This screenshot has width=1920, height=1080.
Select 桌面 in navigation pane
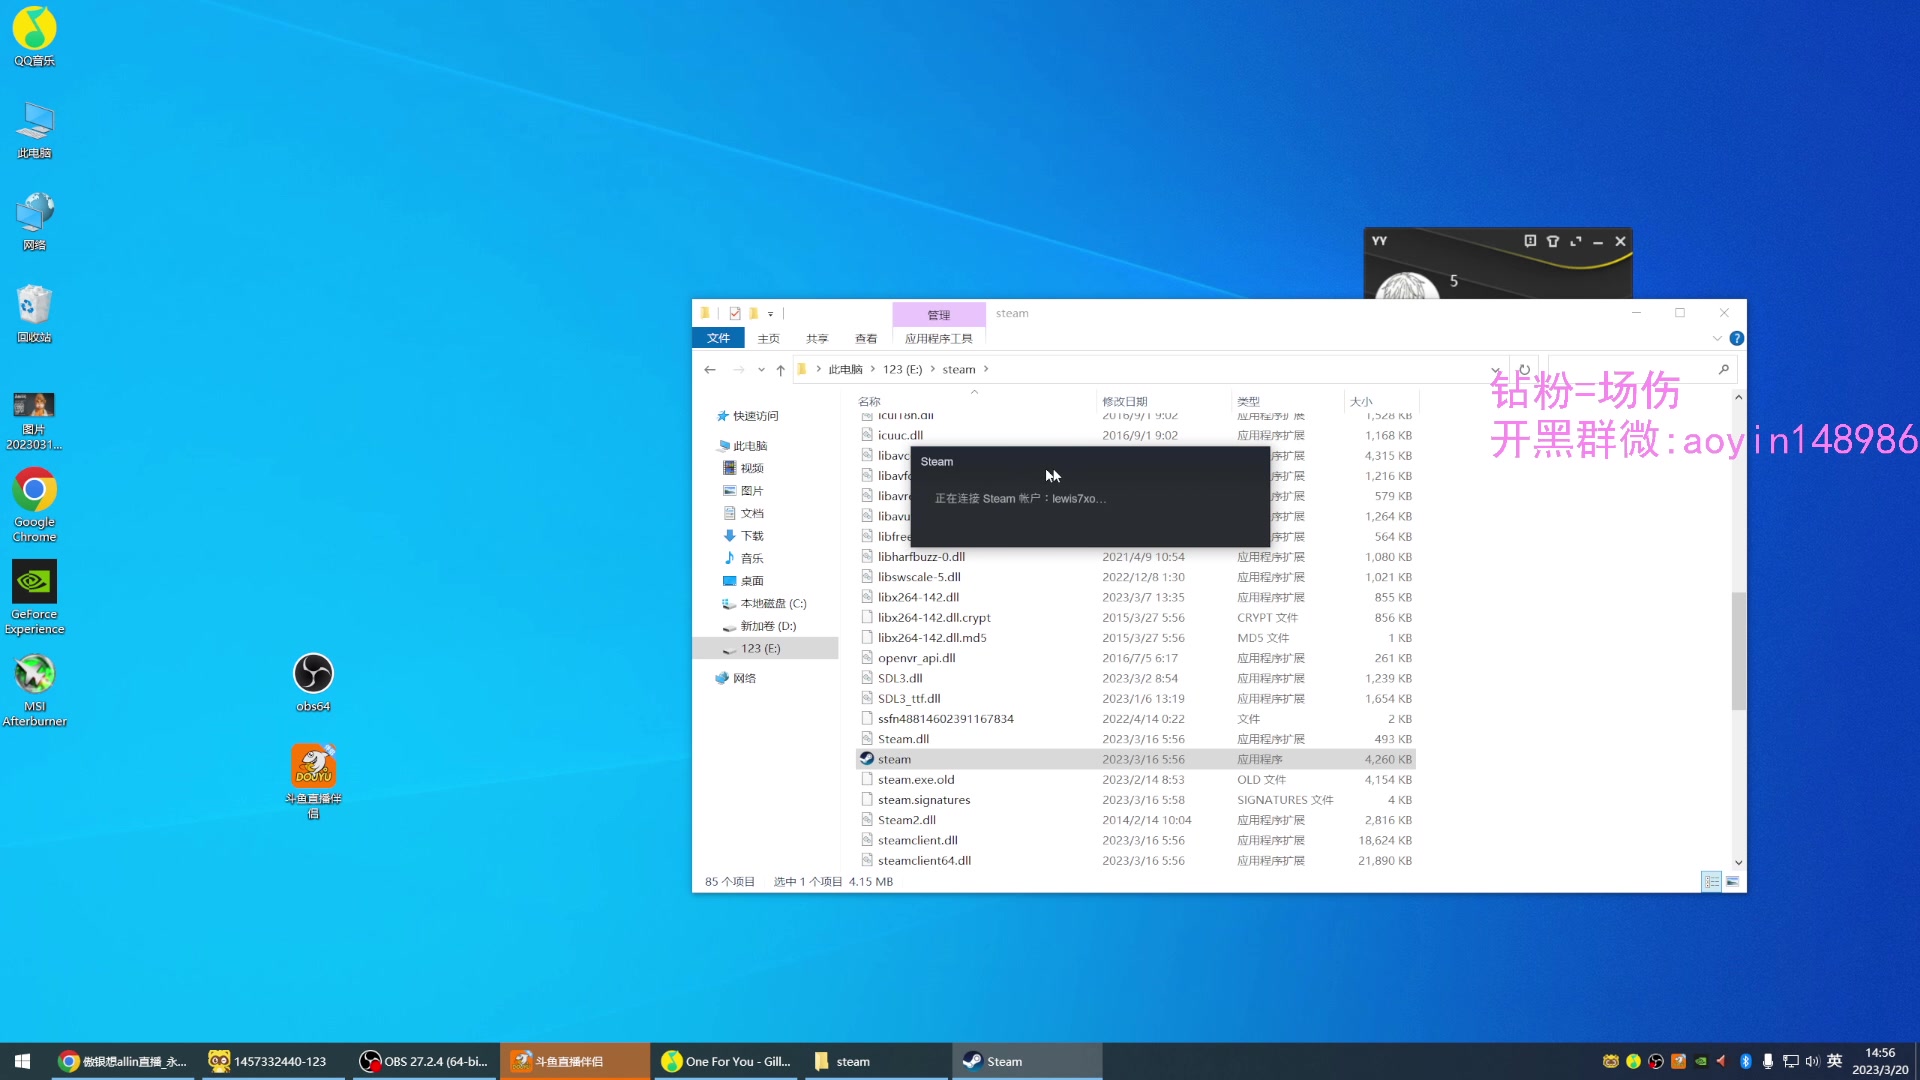tap(752, 581)
